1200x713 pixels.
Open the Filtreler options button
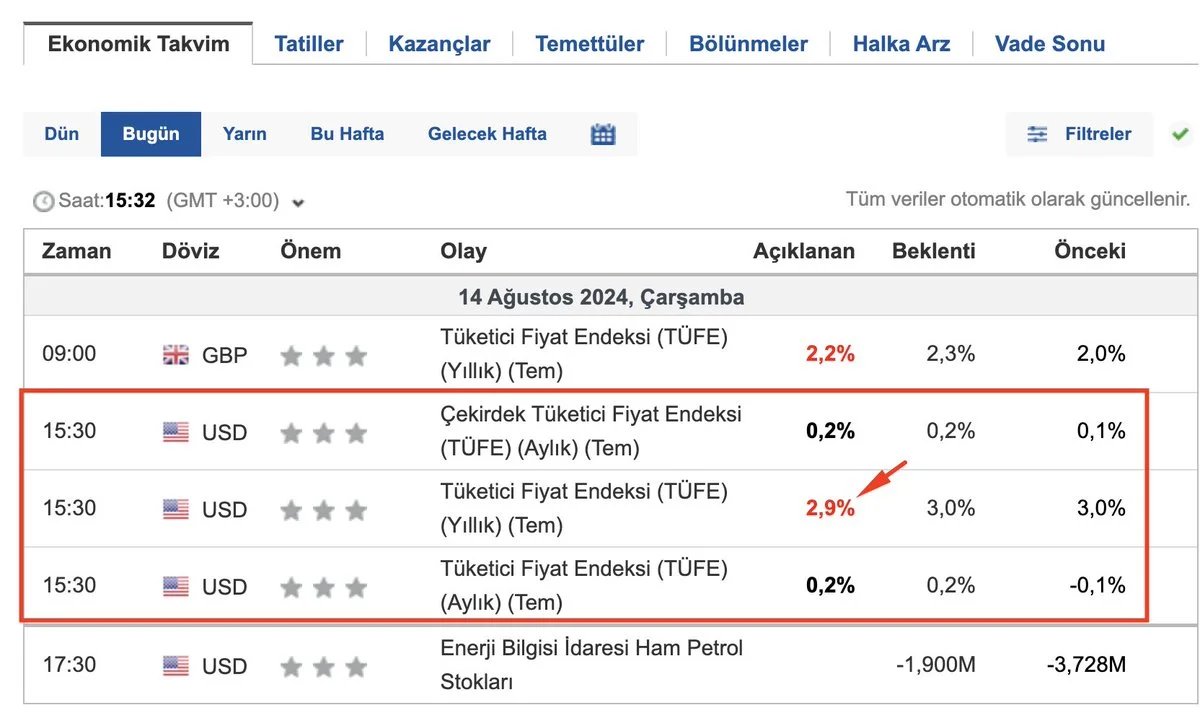coord(1080,134)
